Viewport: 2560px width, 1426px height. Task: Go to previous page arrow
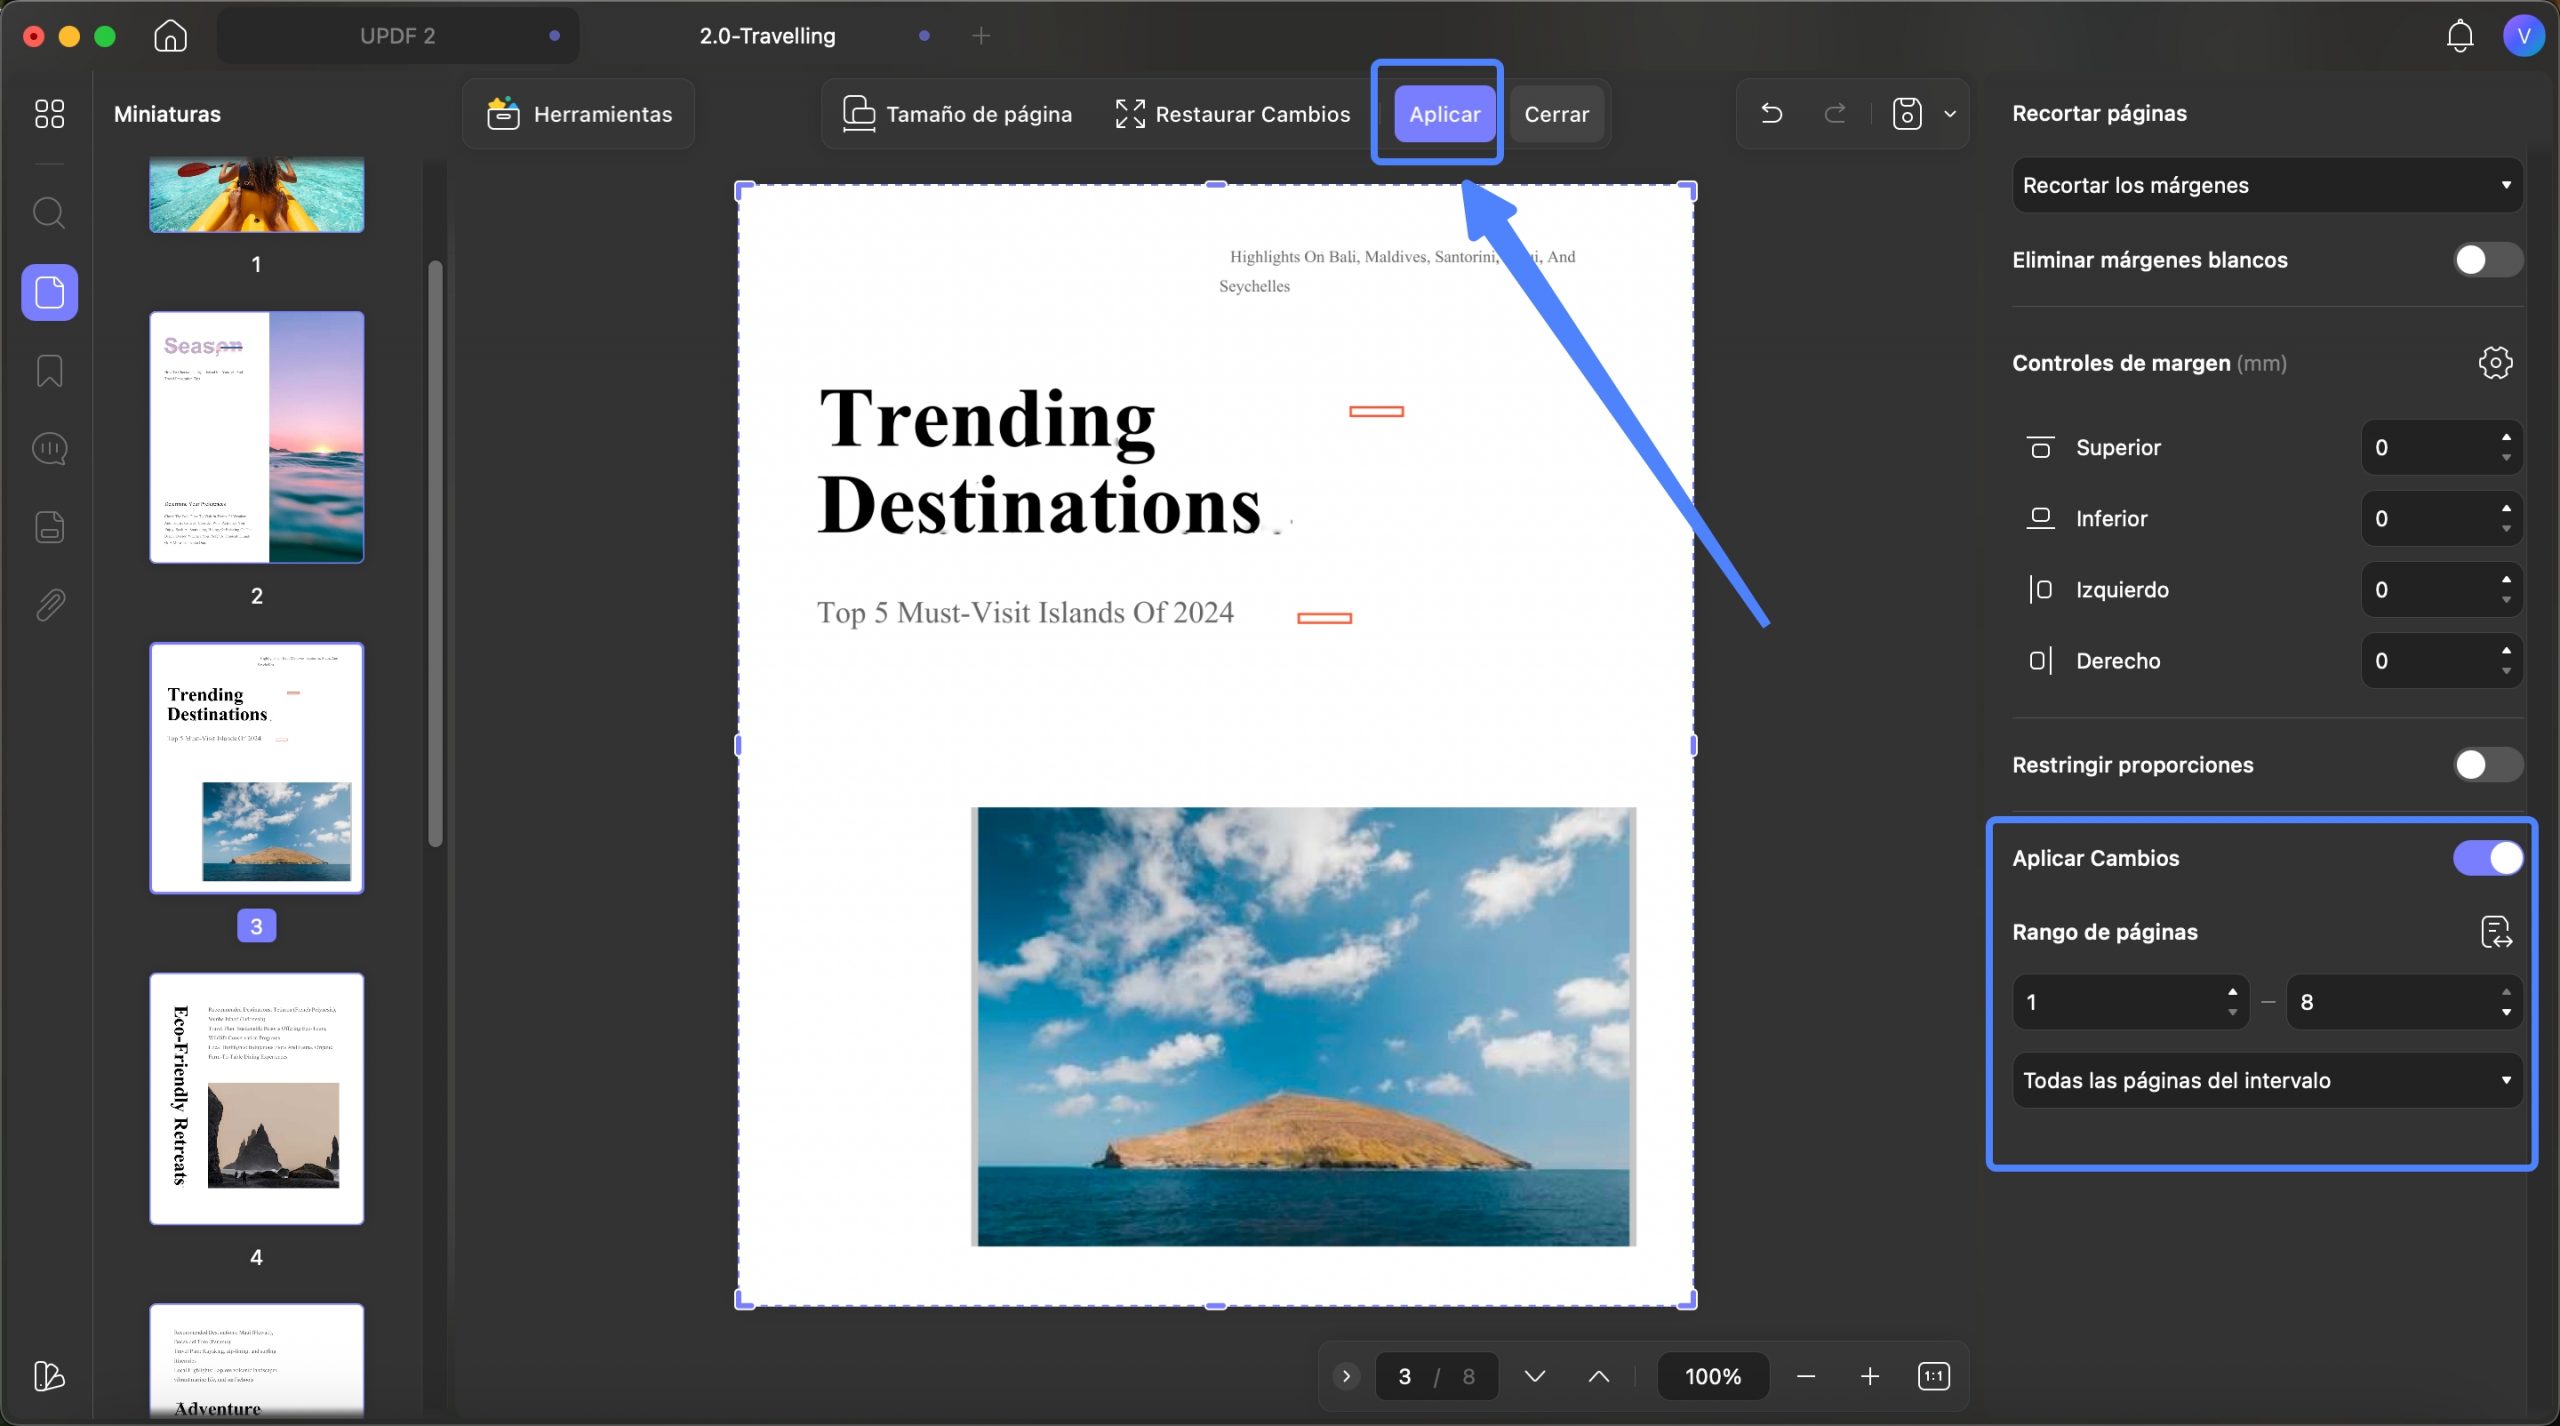coord(1599,1377)
